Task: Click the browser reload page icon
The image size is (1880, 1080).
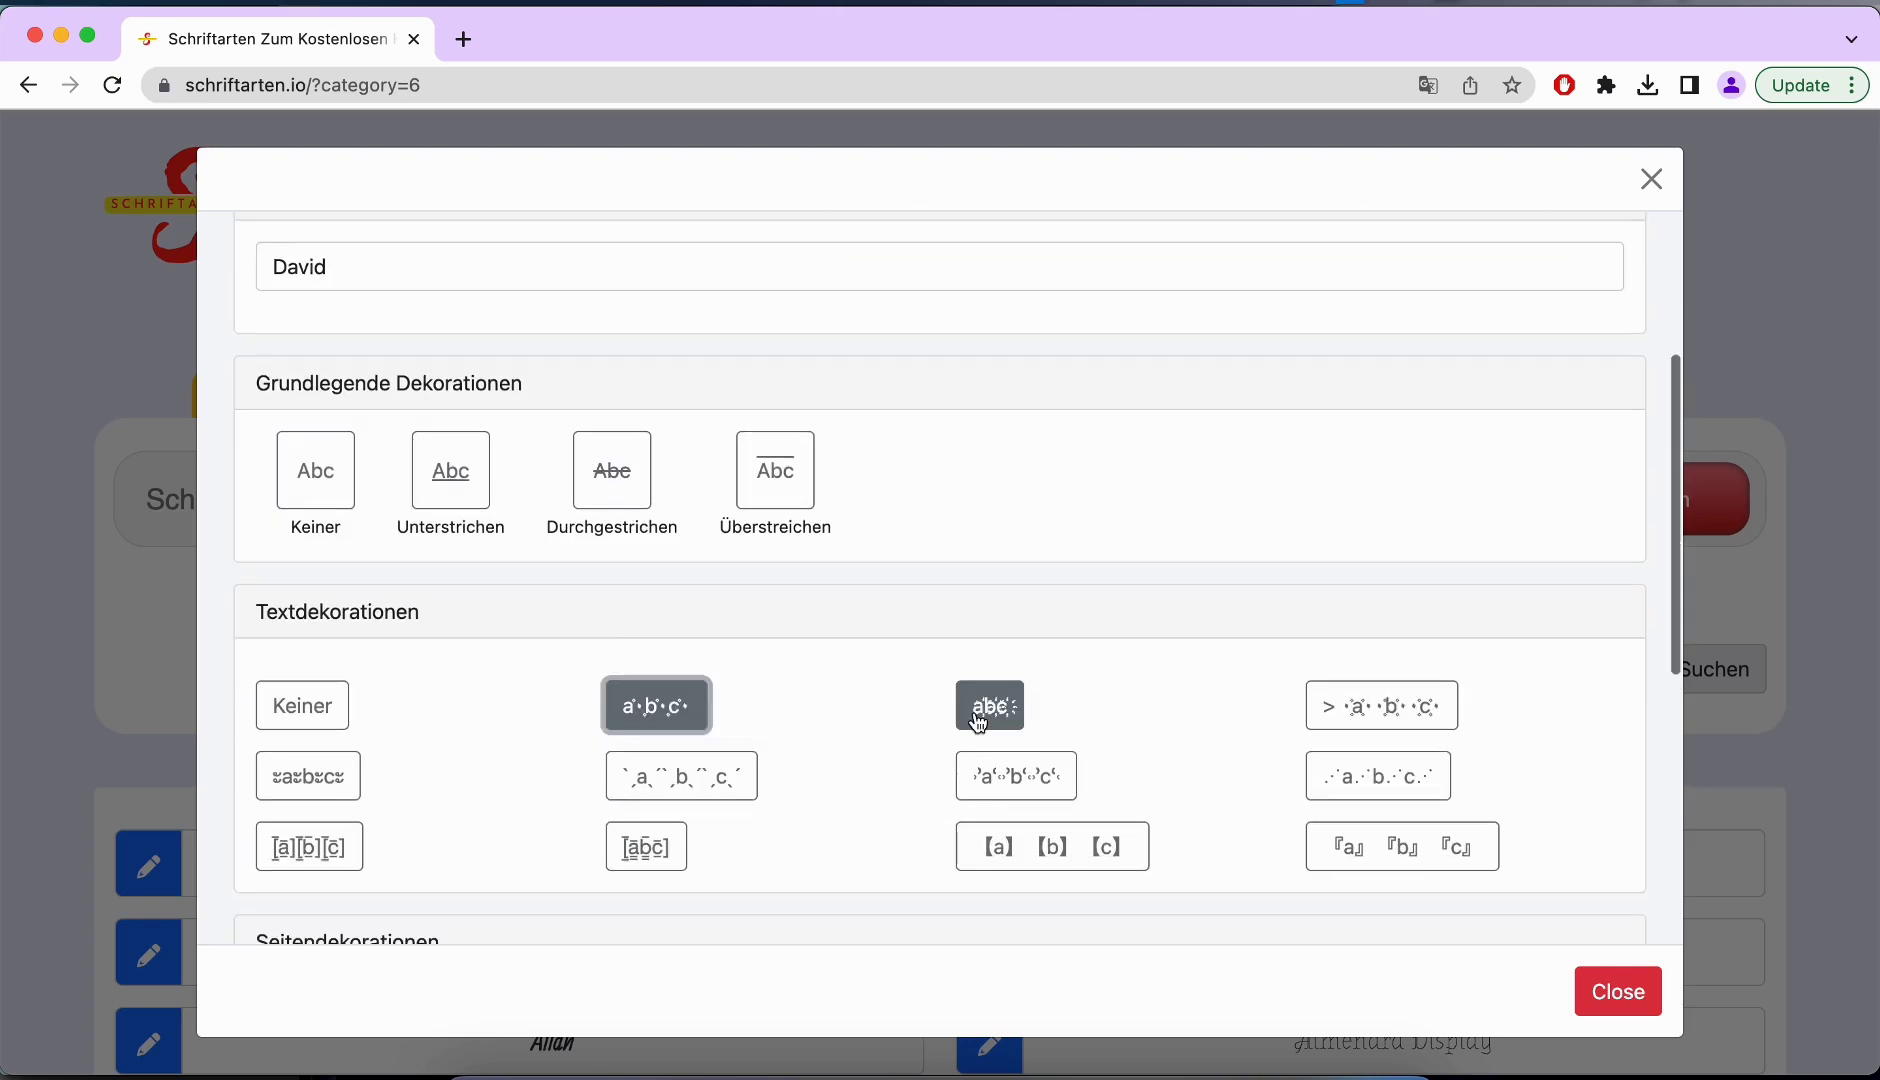Action: point(113,85)
